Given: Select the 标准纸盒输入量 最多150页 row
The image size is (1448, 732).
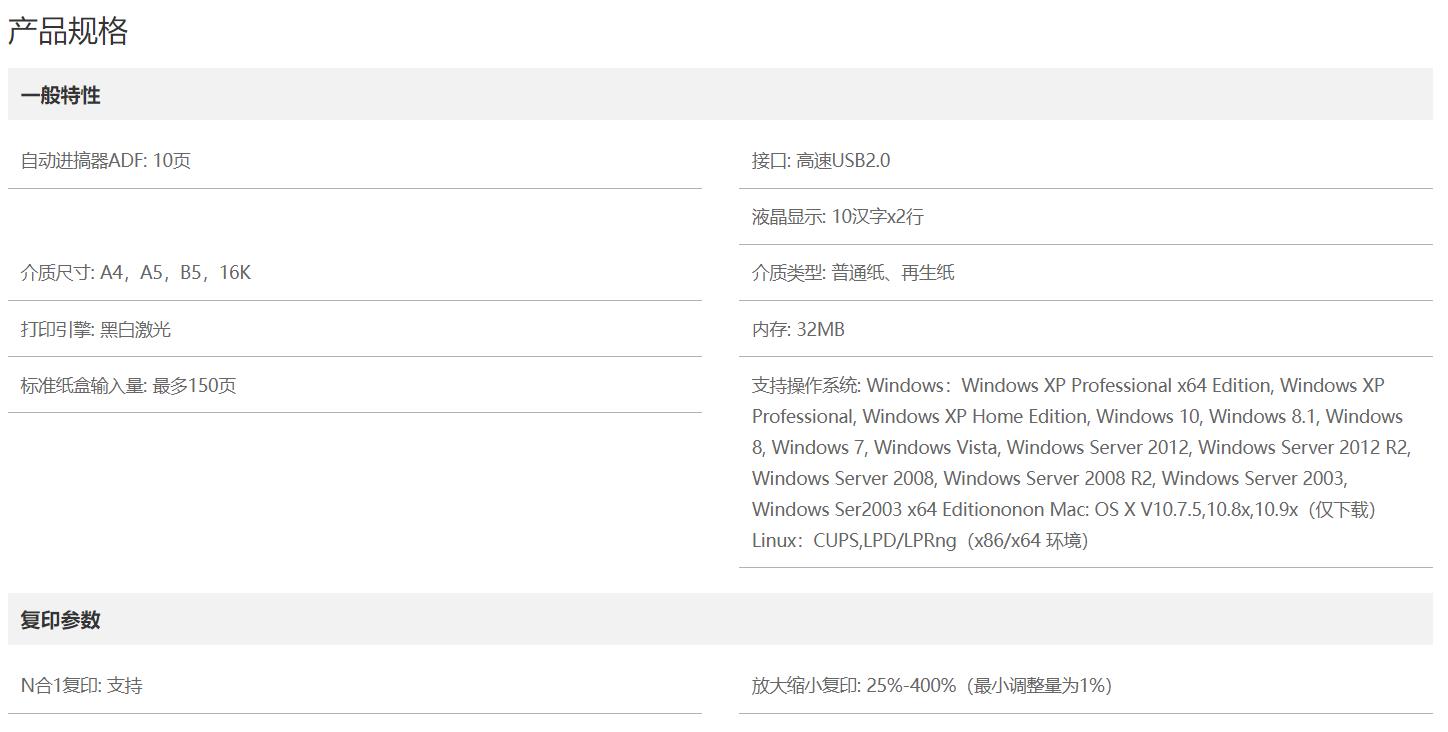Looking at the screenshot, I should (128, 386).
